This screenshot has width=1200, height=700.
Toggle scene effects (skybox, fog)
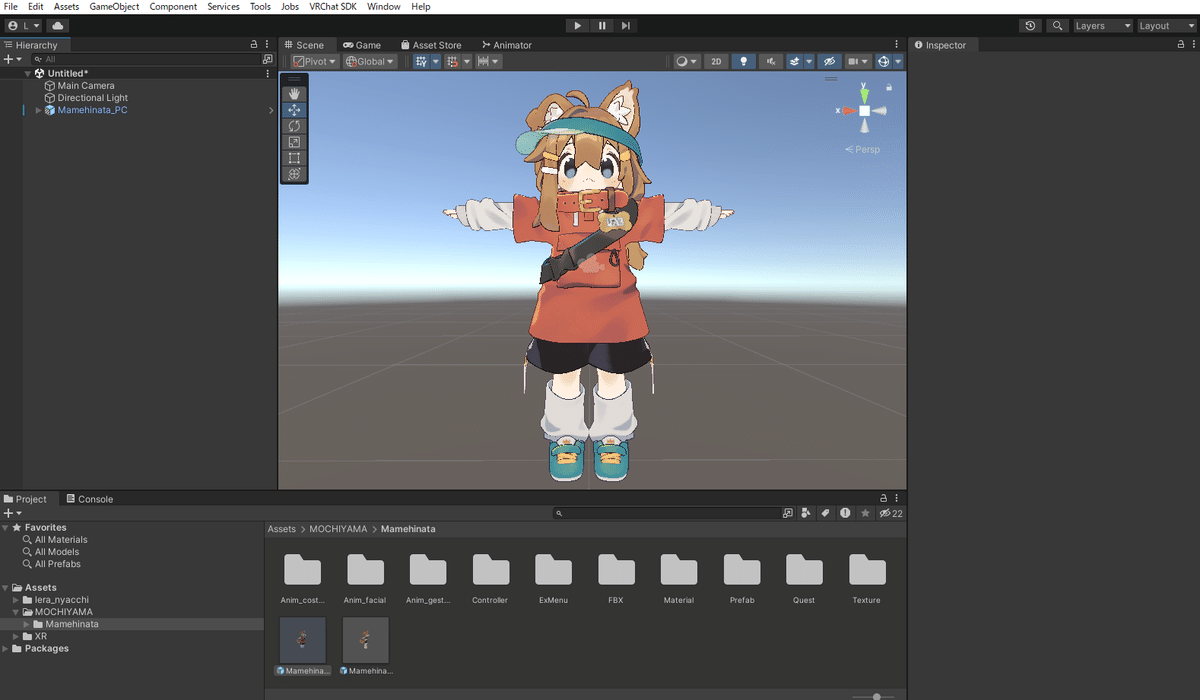pos(794,61)
